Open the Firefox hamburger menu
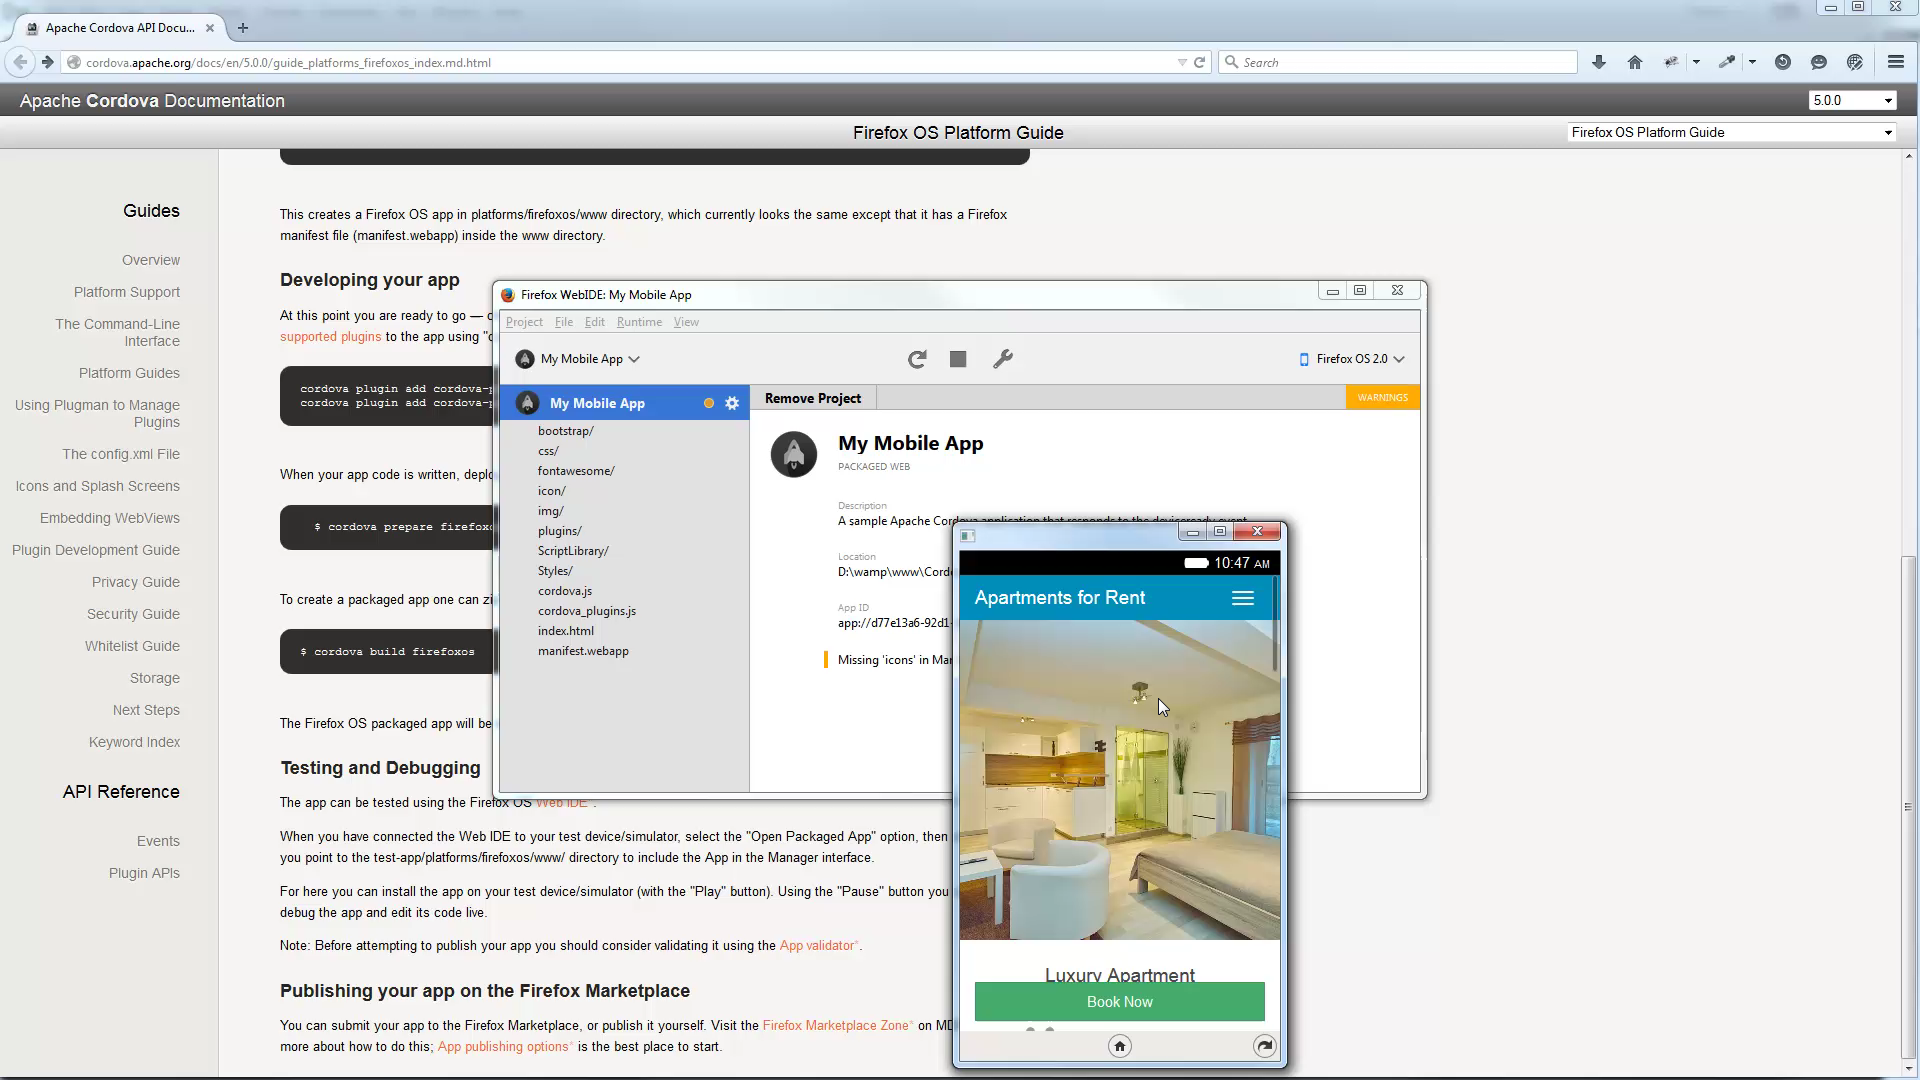Viewport: 1920px width, 1080px height. pyautogui.click(x=1896, y=62)
